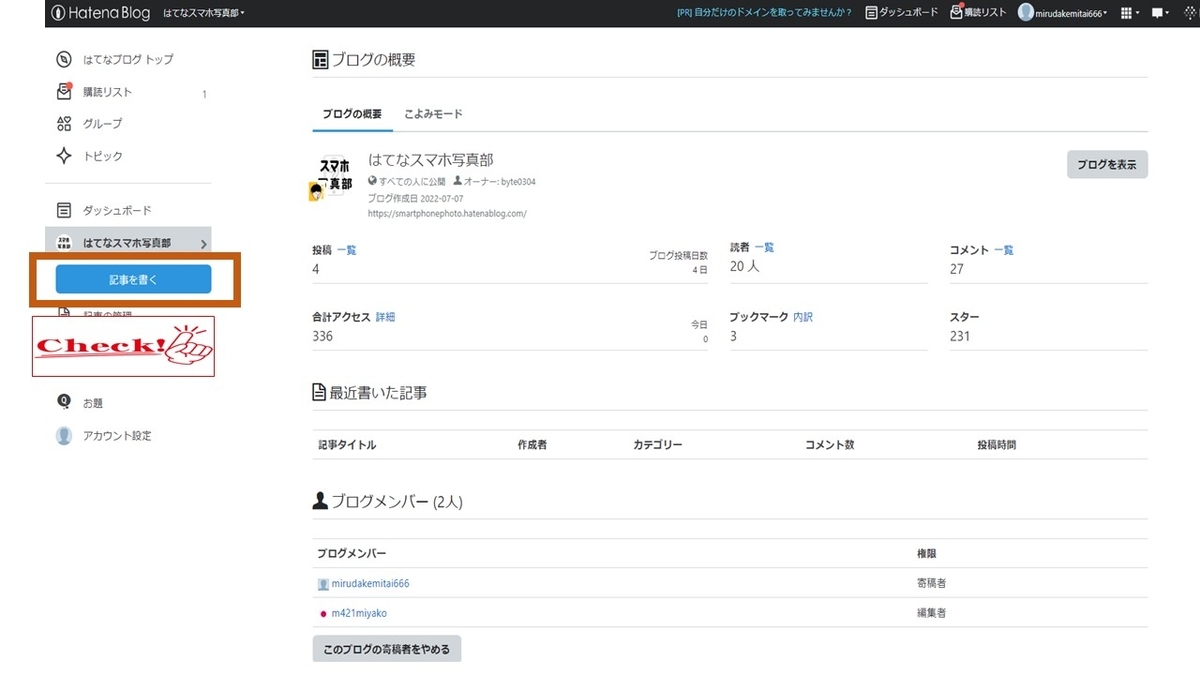Open the mirudakemitai666 account menu

point(1064,13)
